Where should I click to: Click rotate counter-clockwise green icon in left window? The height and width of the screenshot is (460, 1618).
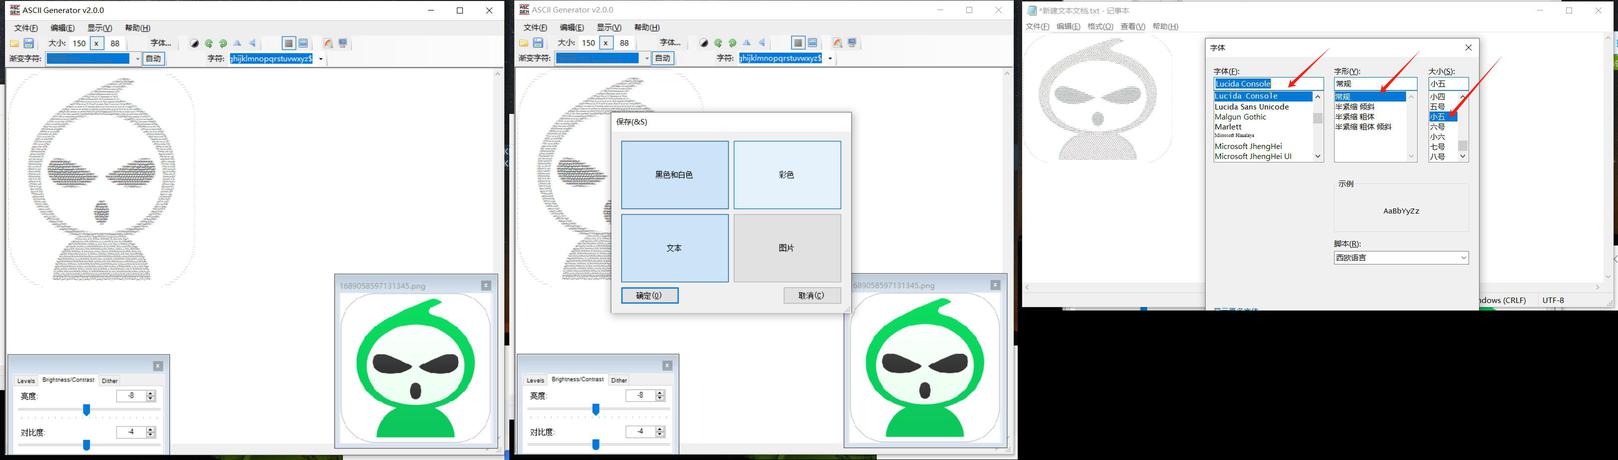(209, 43)
